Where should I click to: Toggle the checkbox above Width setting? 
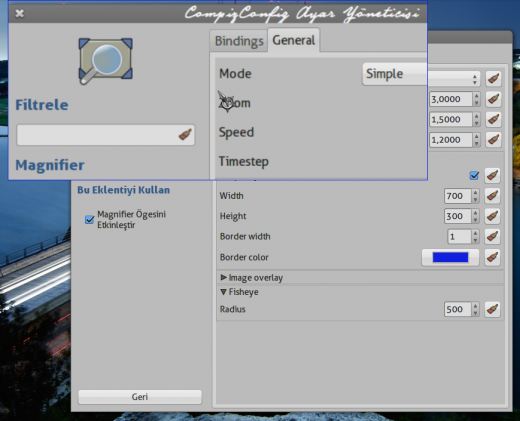click(474, 175)
